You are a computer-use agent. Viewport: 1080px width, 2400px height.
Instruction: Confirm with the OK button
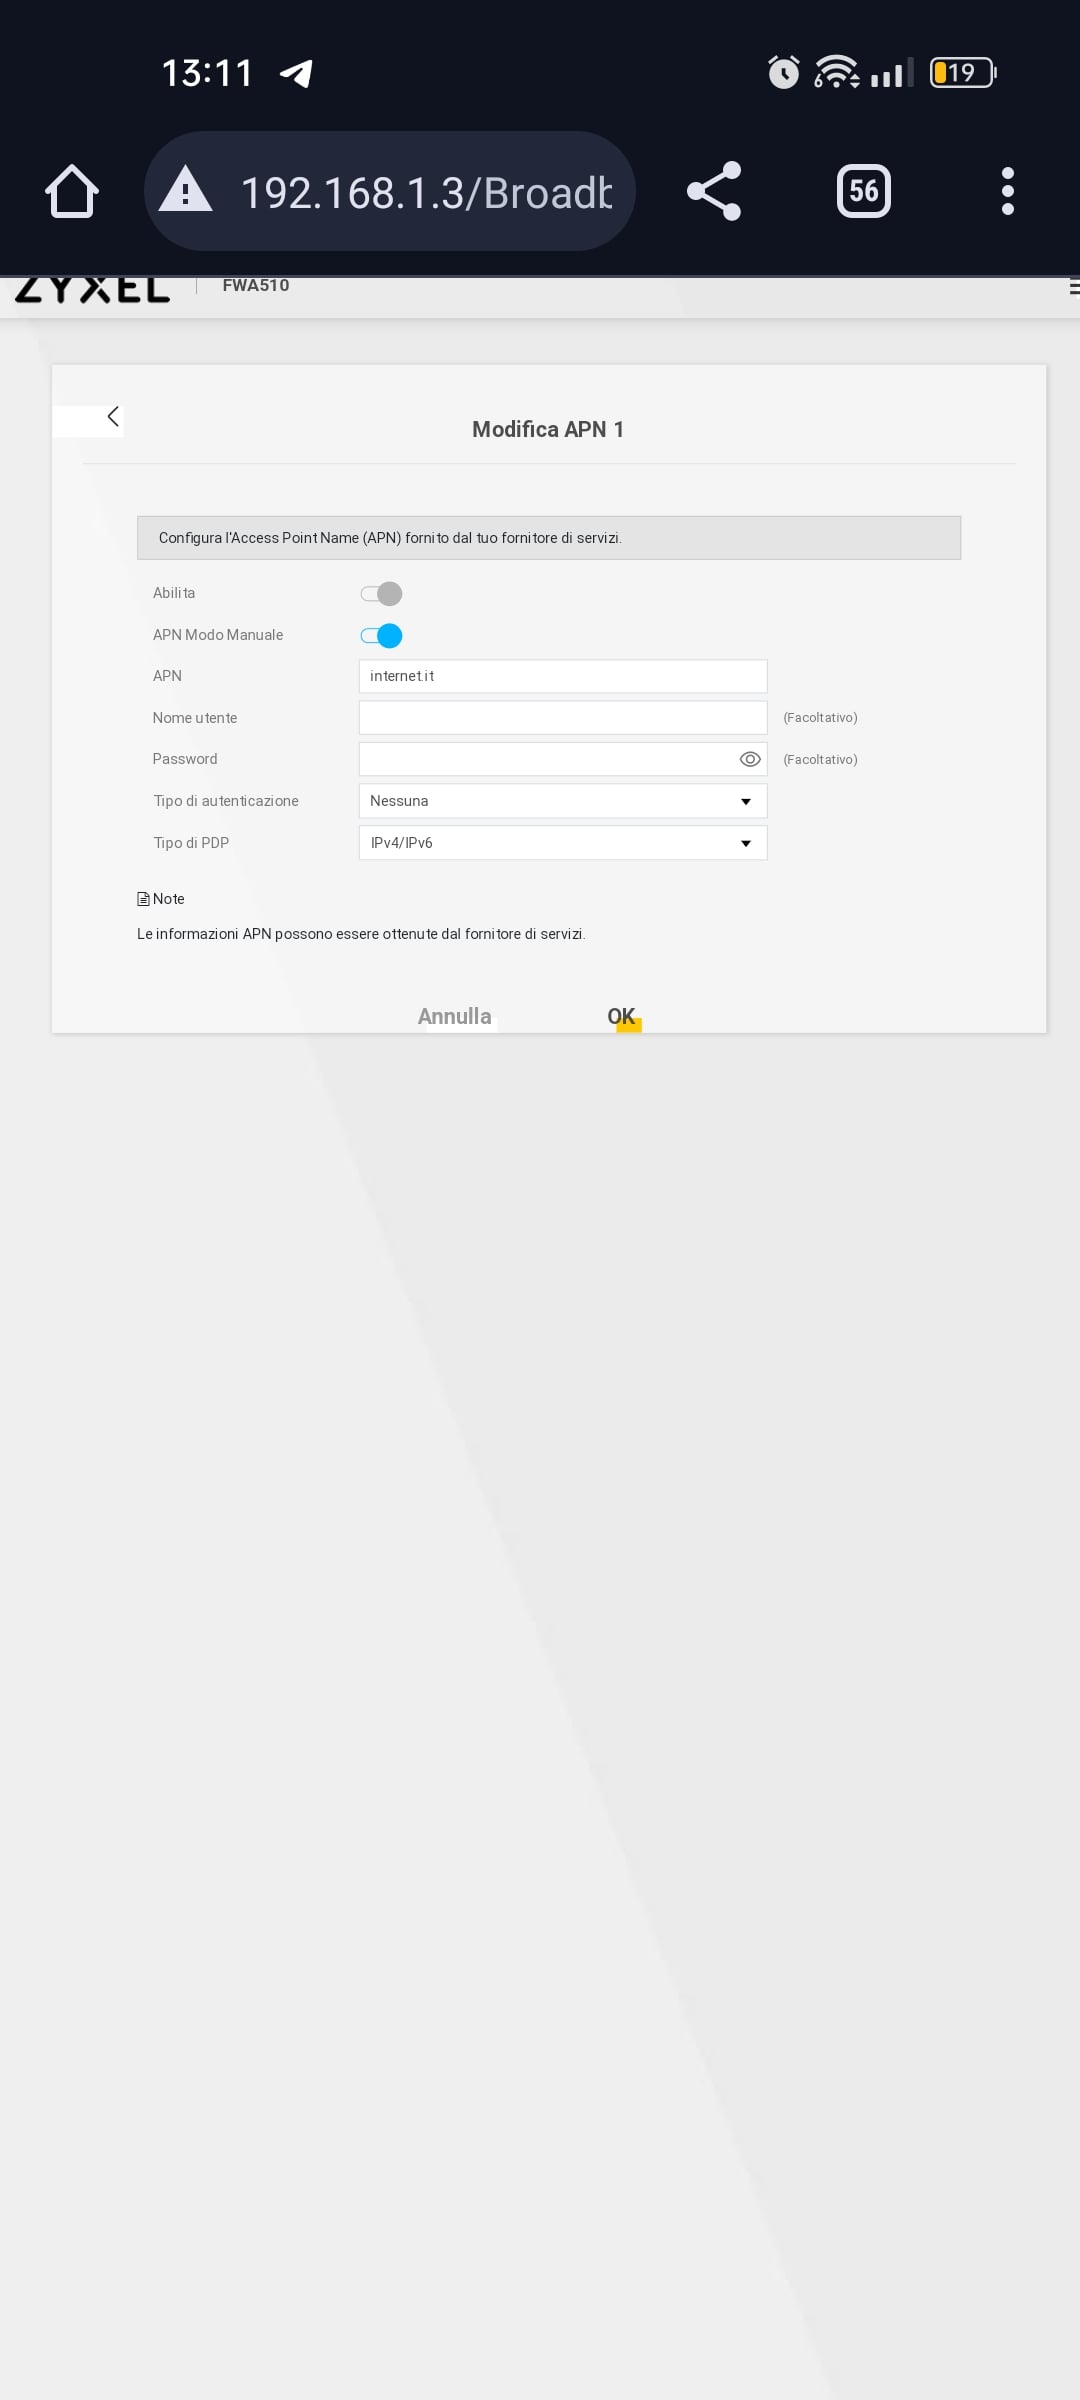pyautogui.click(x=621, y=1016)
